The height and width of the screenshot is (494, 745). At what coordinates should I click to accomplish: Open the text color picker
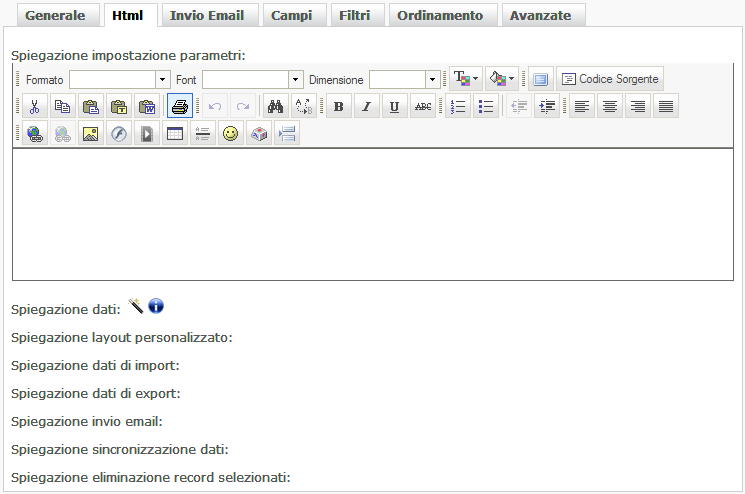click(x=465, y=79)
